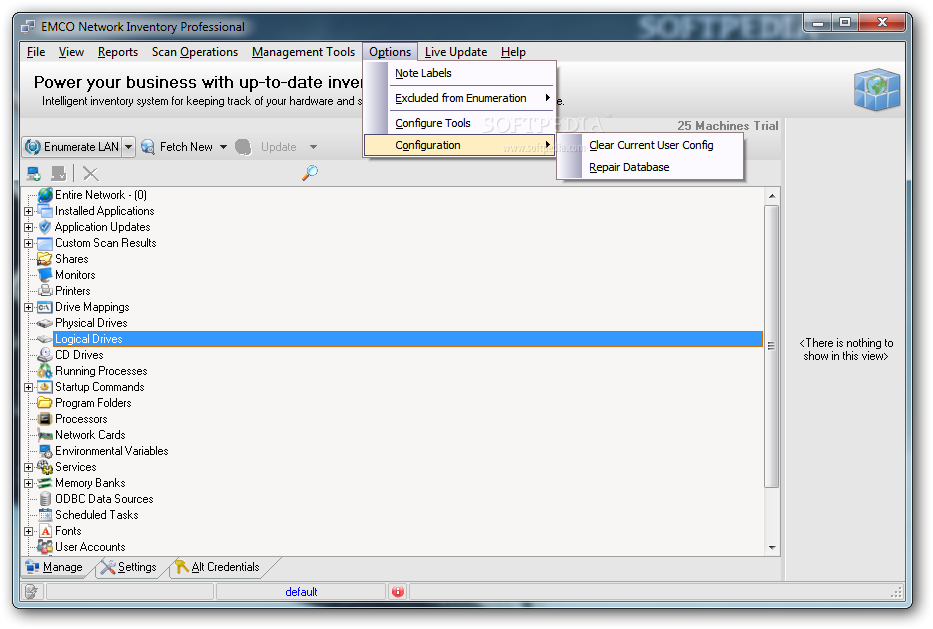933x629 pixels.
Task: Open the View menu
Action: (71, 52)
